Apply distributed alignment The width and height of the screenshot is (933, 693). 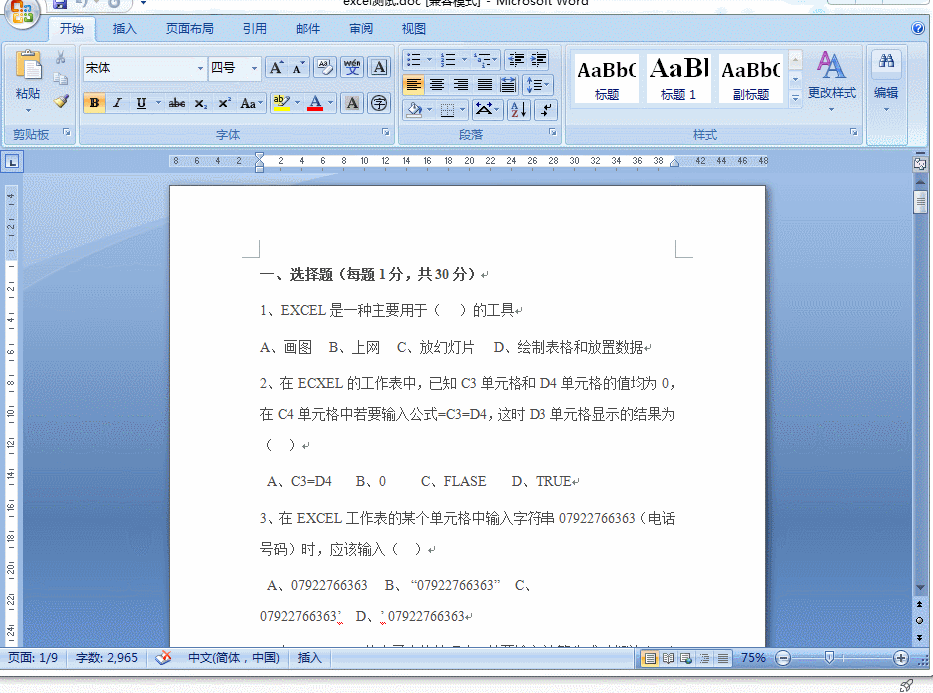[x=508, y=84]
